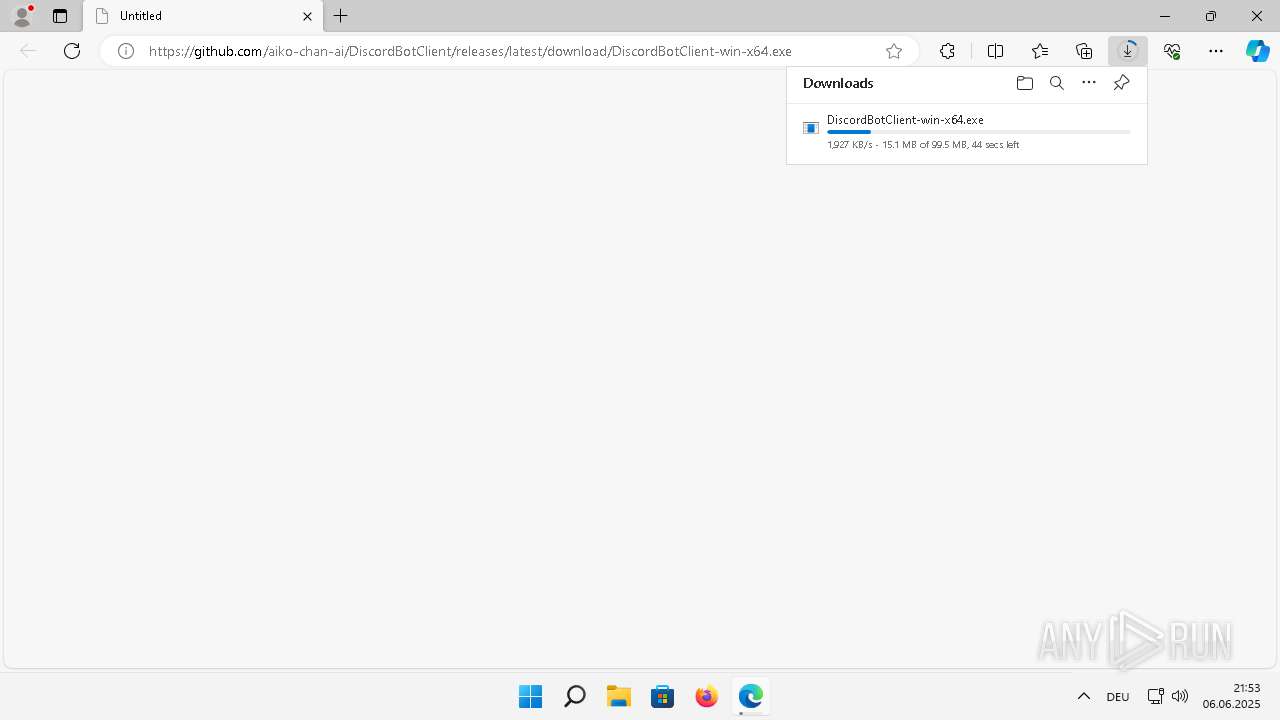The height and width of the screenshot is (720, 1280).
Task: Go back with the back arrow
Action: coord(28,51)
